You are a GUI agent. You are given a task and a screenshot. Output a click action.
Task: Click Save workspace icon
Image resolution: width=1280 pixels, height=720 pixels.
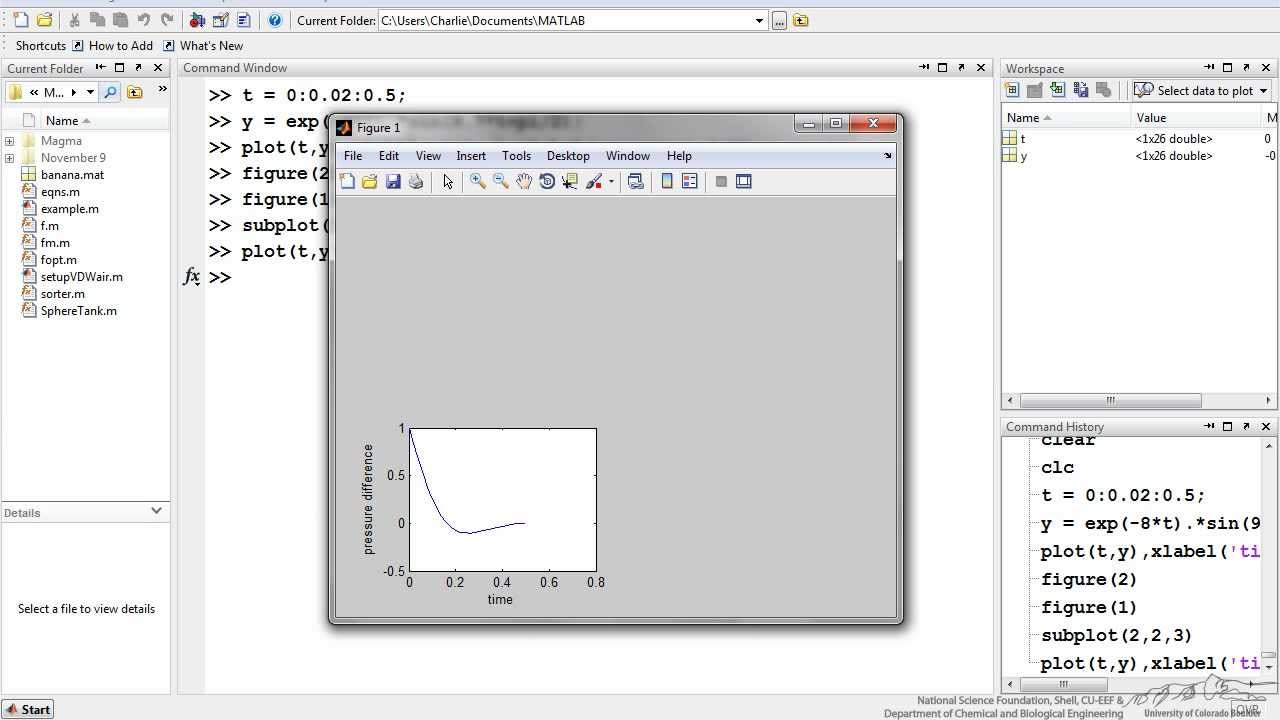[1081, 90]
